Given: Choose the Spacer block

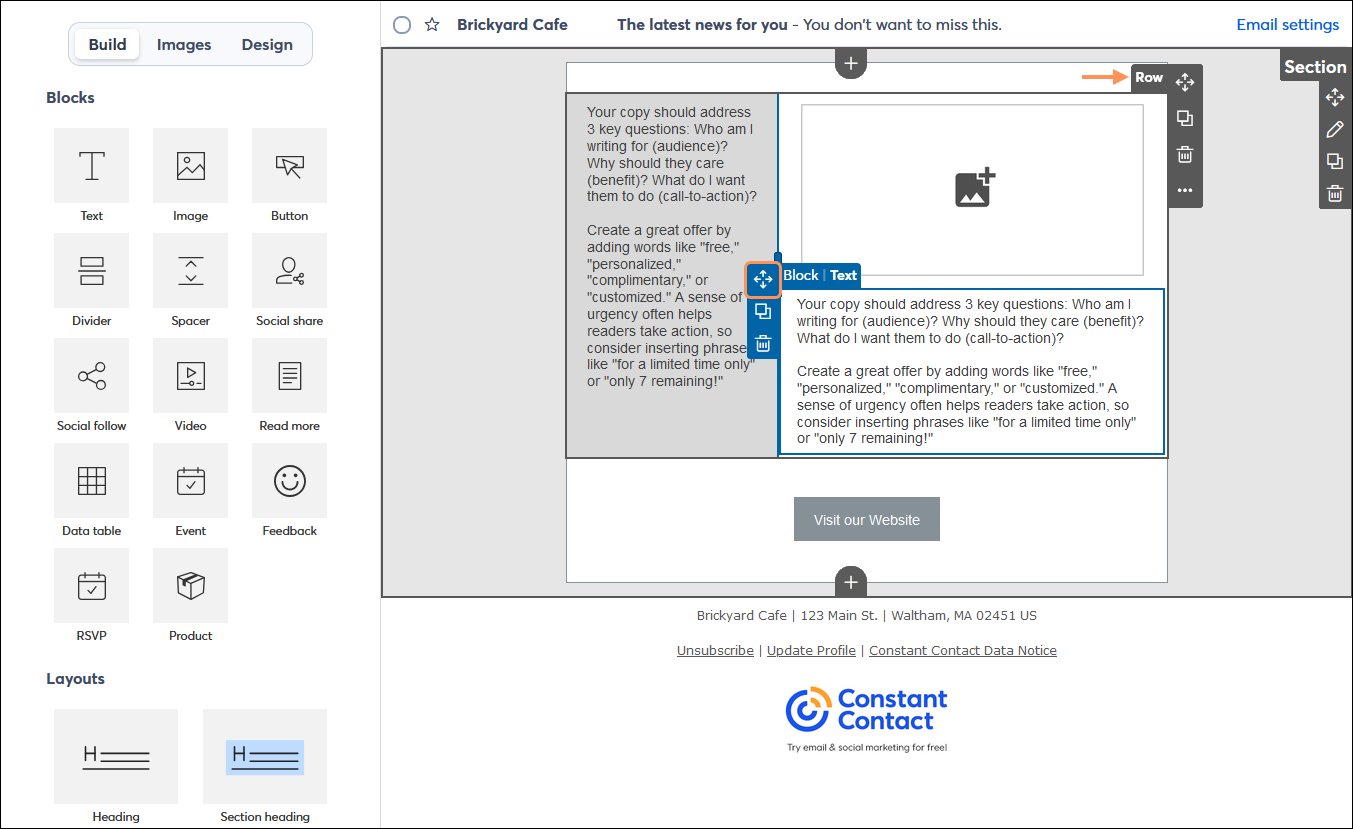Looking at the screenshot, I should click(190, 270).
